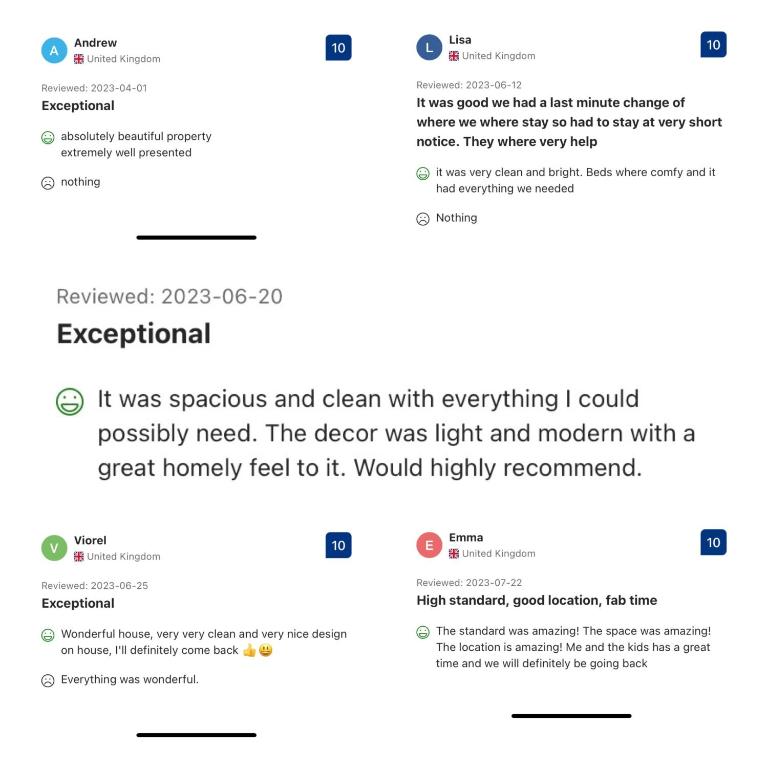The height and width of the screenshot is (768, 768).
Task: Click Emma's score badge of 10
Action: (714, 542)
